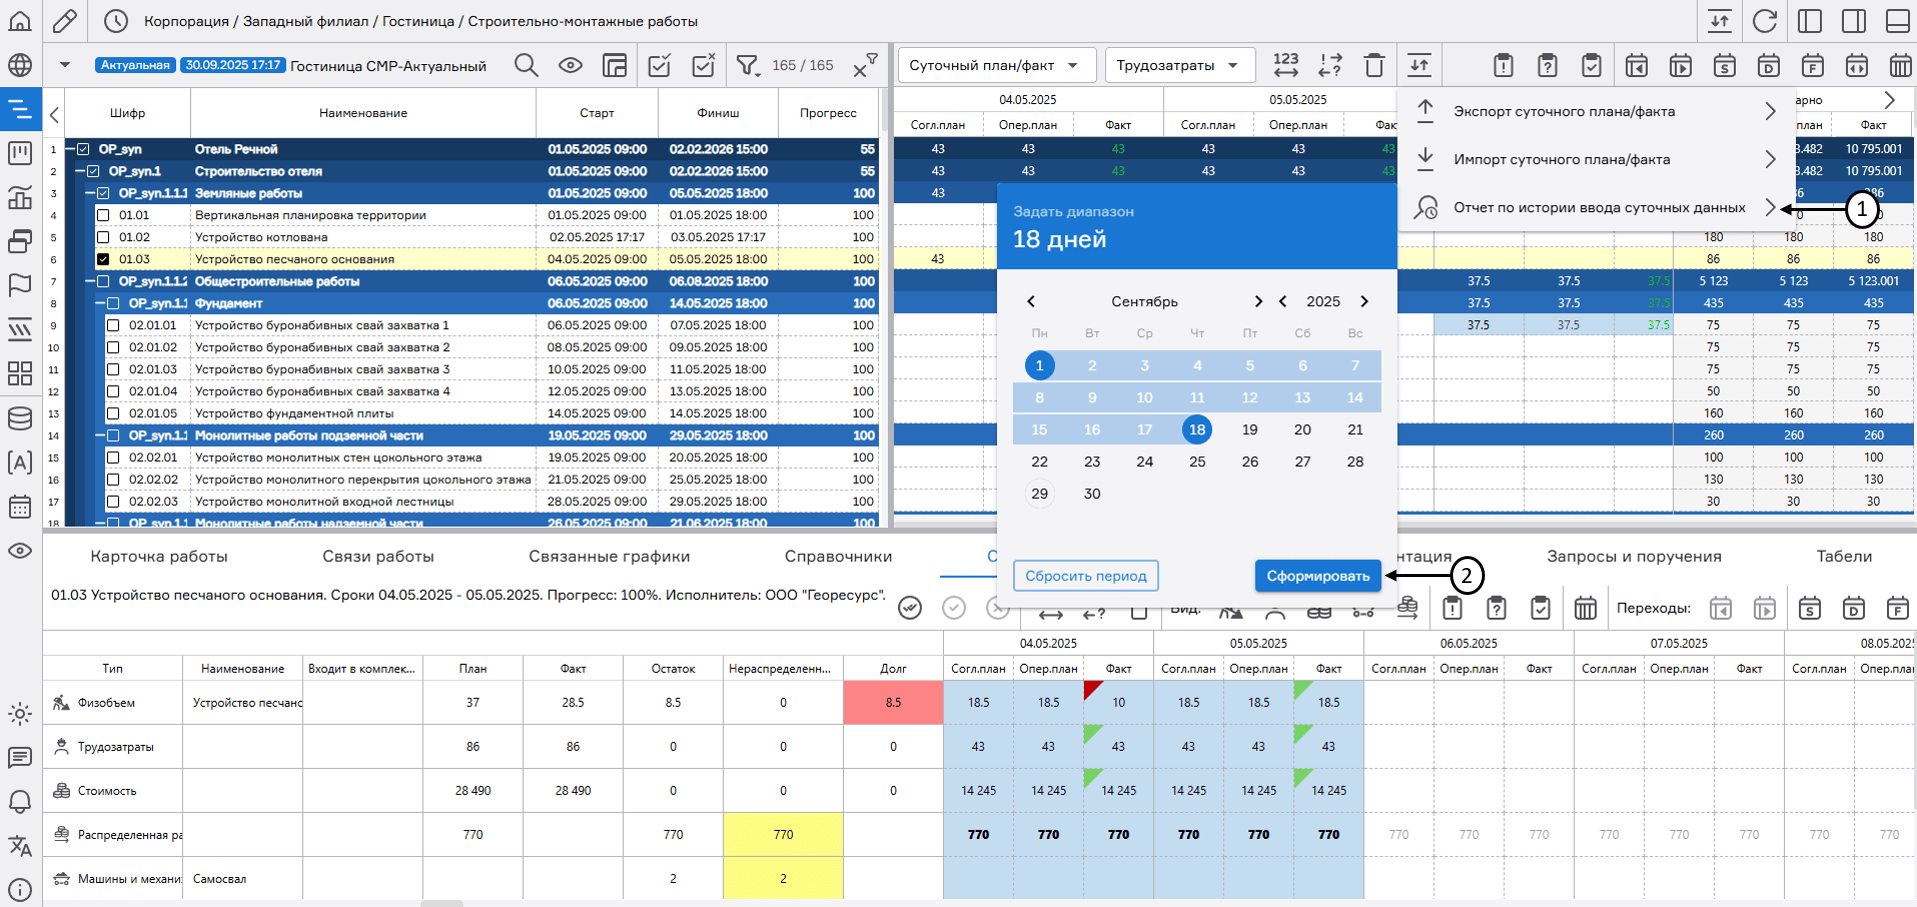The image size is (1917, 907).
Task: Click the refresh icon in top bar
Action: pos(1765,21)
